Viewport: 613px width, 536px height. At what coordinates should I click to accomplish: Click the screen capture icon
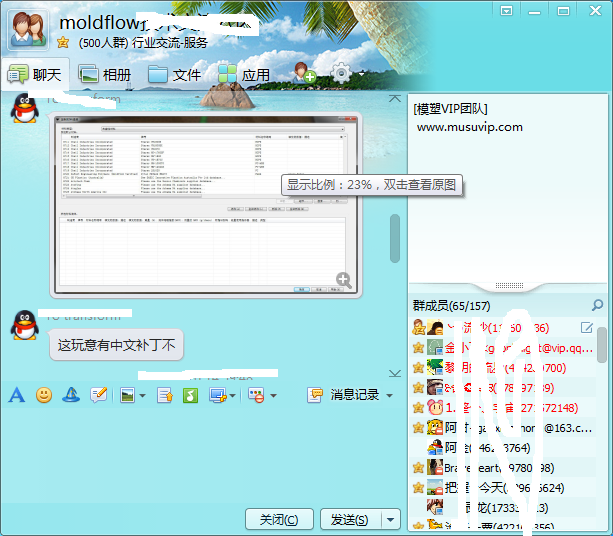(218, 395)
